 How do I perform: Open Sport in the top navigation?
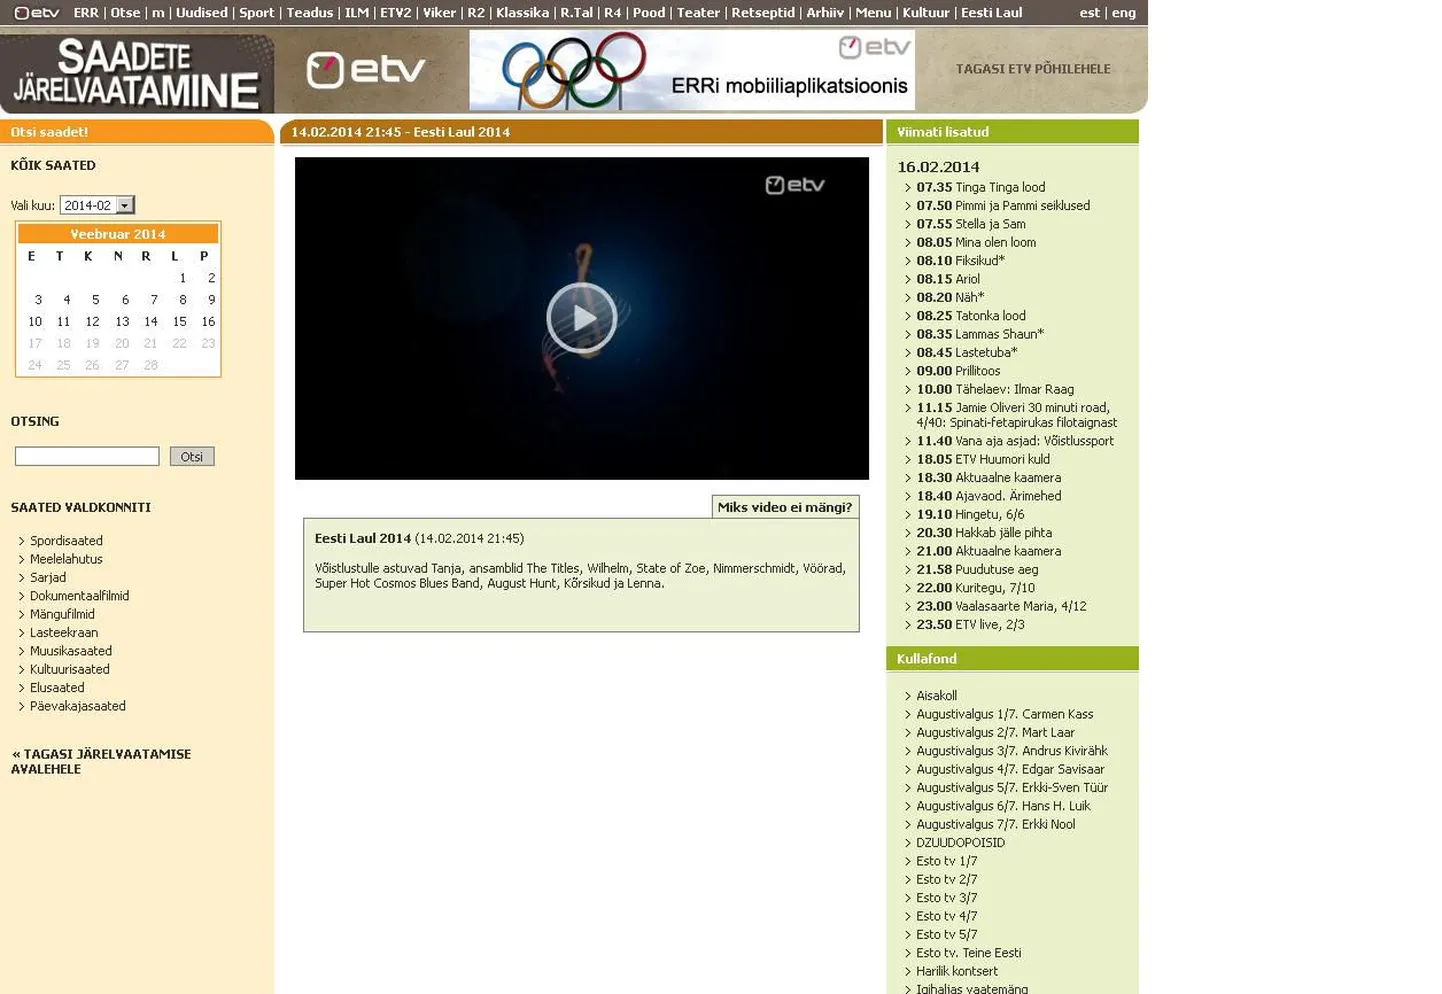click(257, 13)
